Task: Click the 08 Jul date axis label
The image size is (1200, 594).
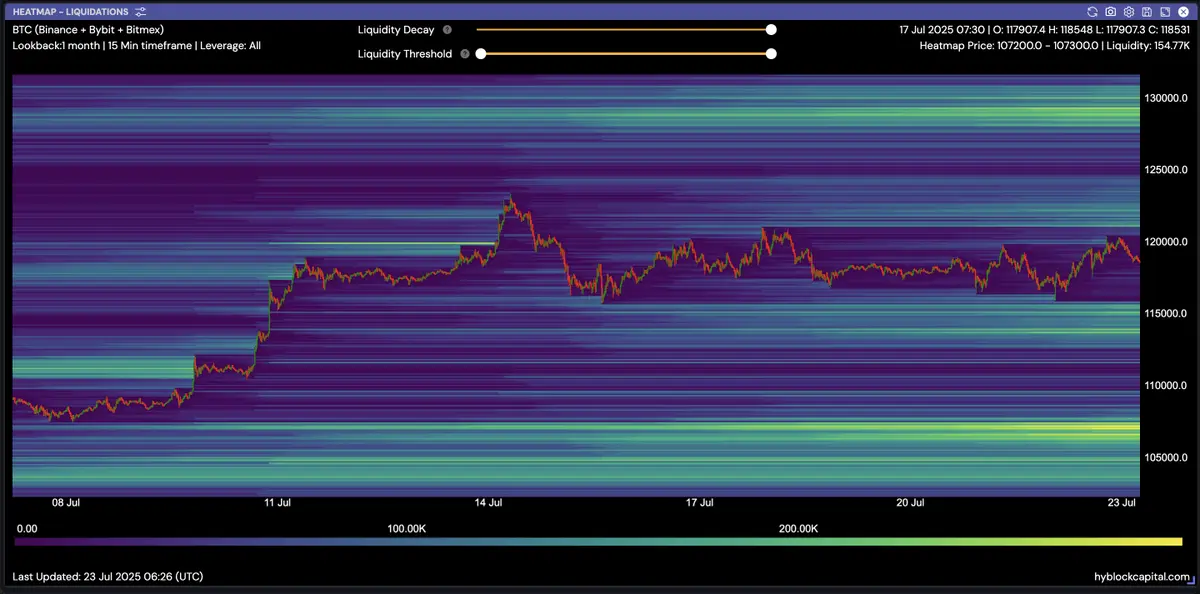Action: pos(66,503)
